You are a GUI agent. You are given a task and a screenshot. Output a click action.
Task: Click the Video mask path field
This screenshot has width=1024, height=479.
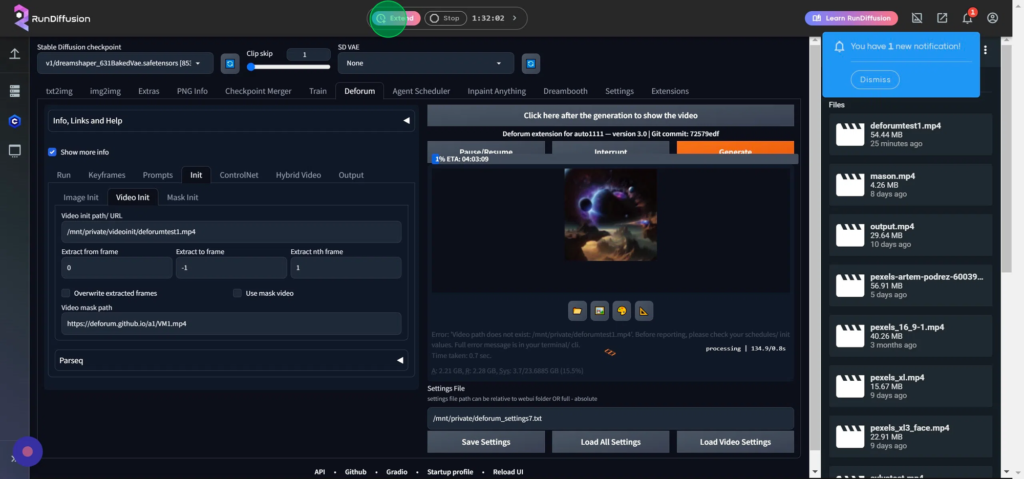tap(231, 323)
